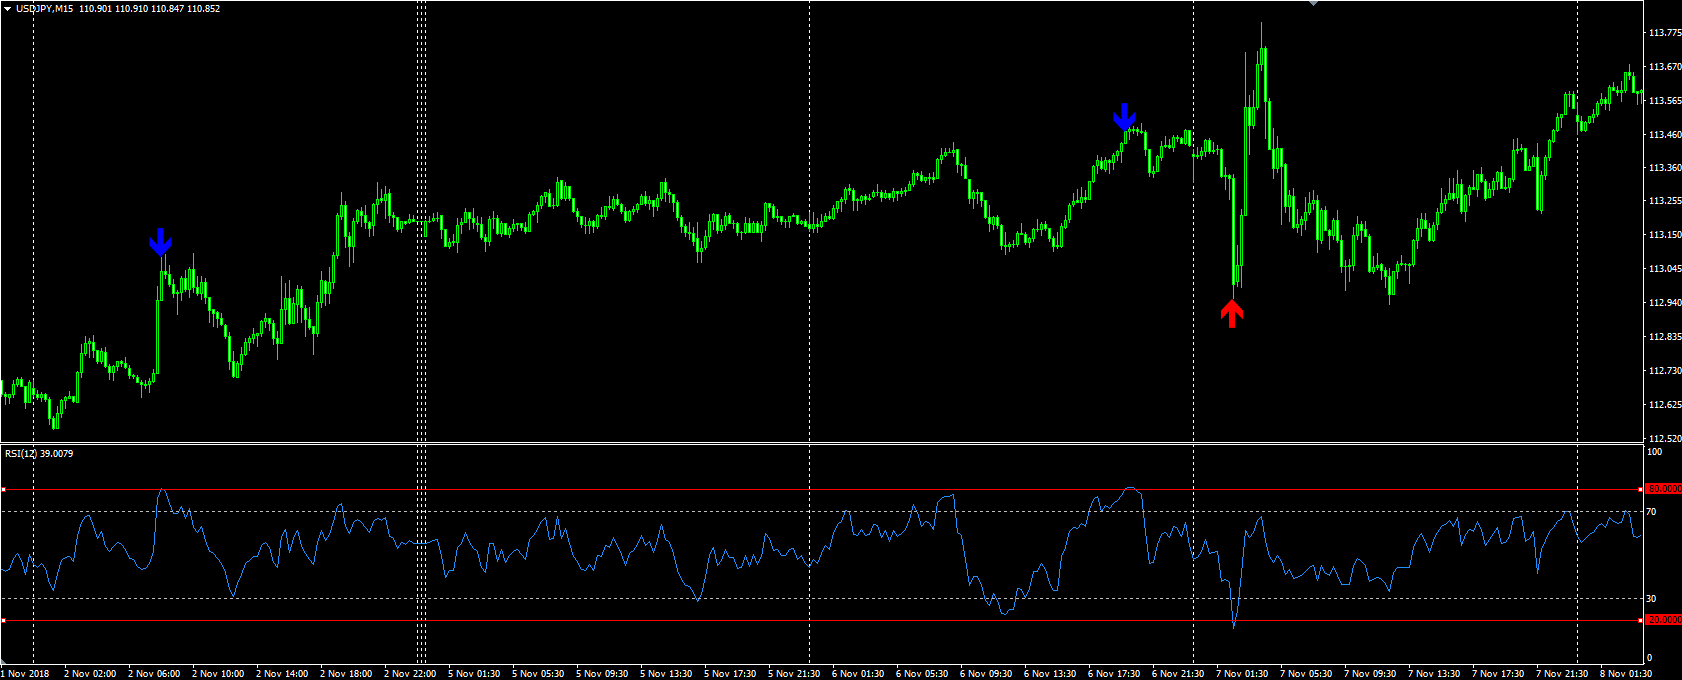This screenshot has width=1682, height=680.
Task: Click the 5 Nov 01:30 time label
Action: pos(474,674)
